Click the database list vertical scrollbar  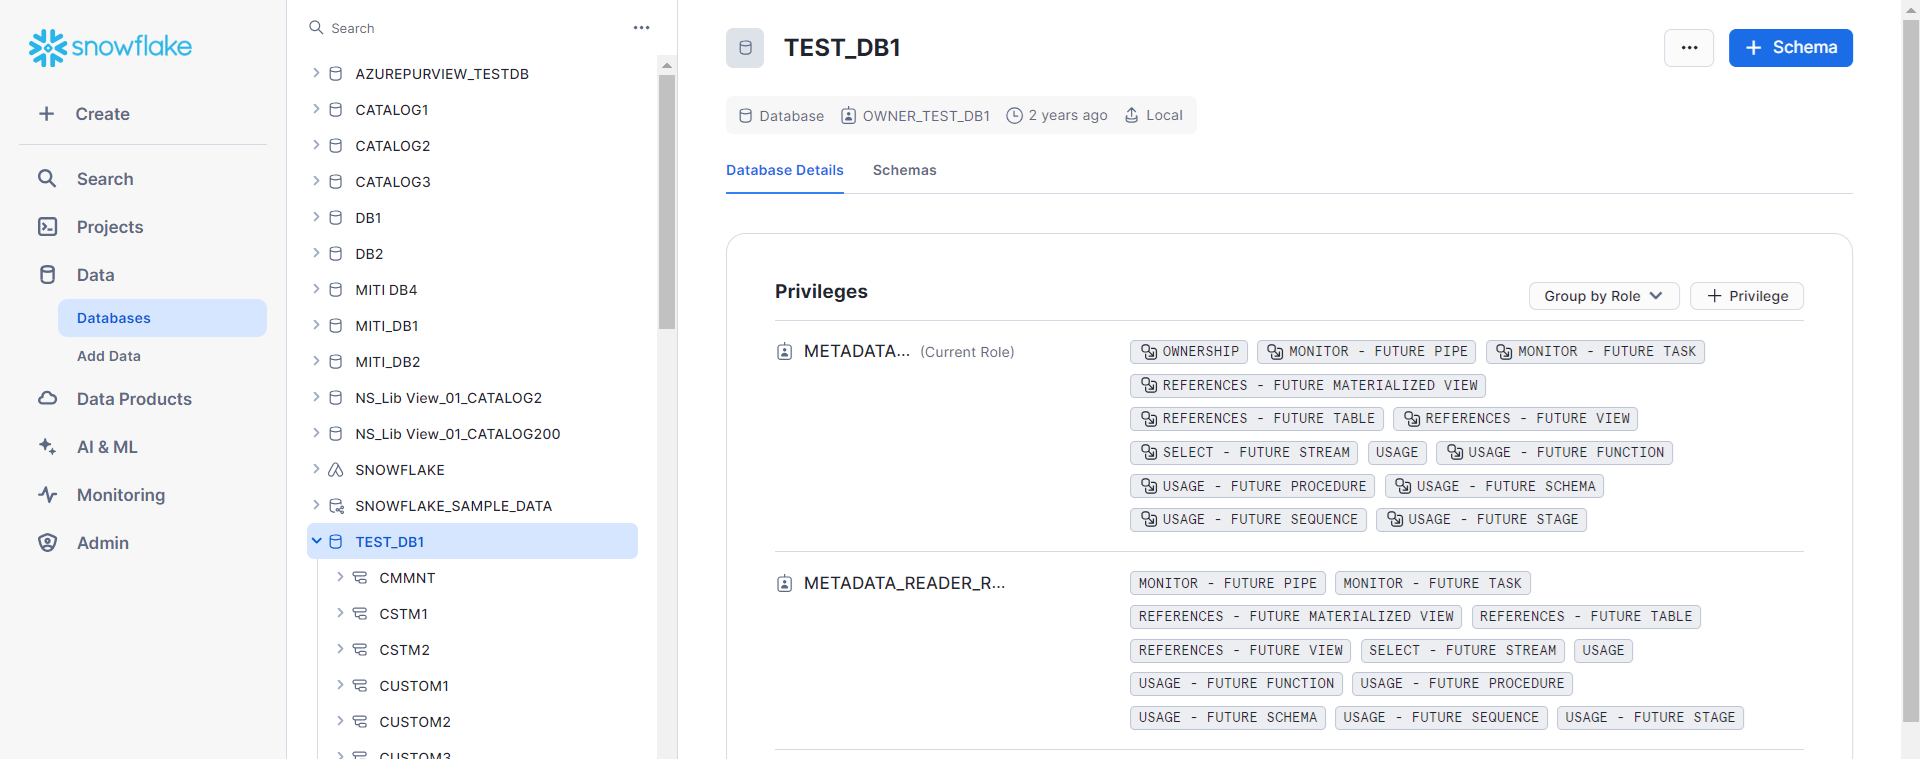(x=667, y=200)
